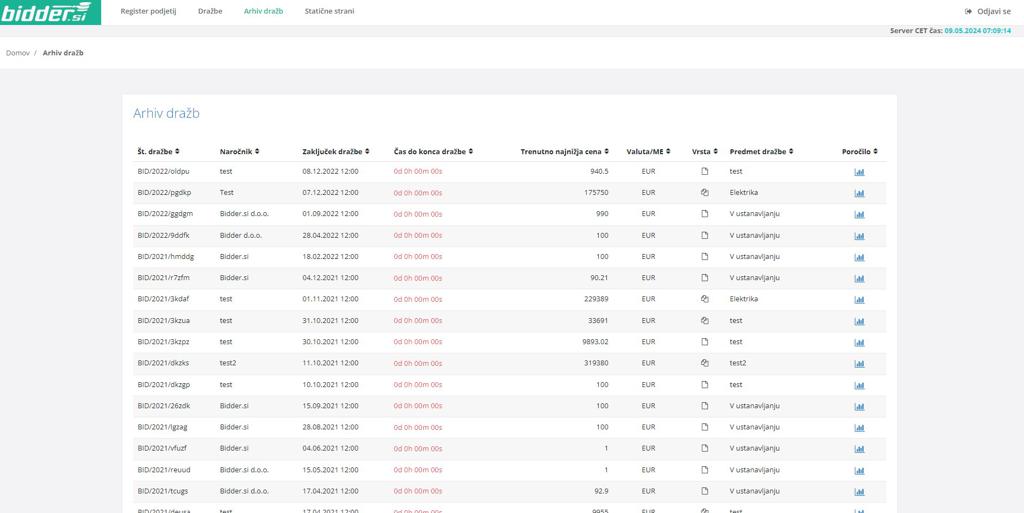Sort table by Predmet dražbe column

point(761,151)
